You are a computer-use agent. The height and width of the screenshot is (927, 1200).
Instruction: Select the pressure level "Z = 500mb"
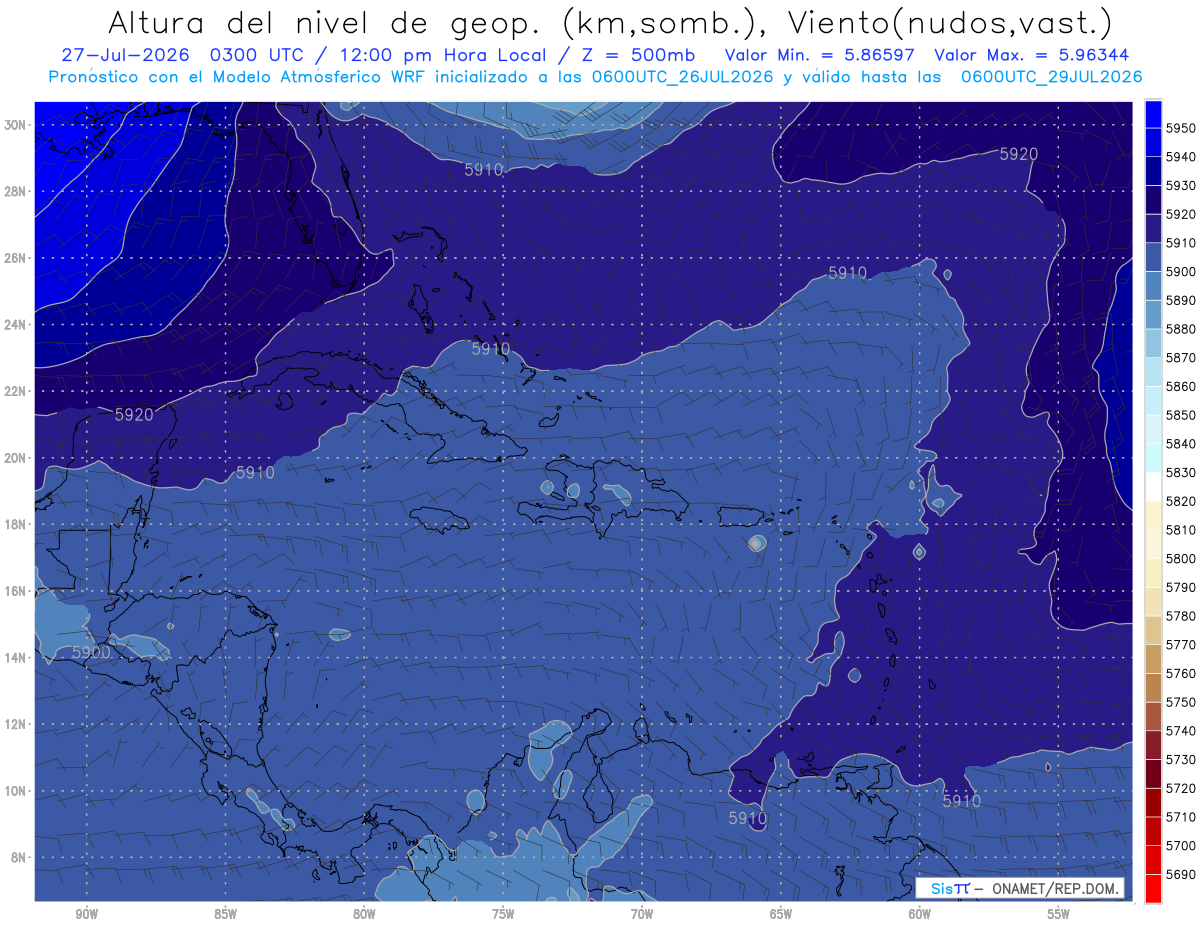(637, 55)
